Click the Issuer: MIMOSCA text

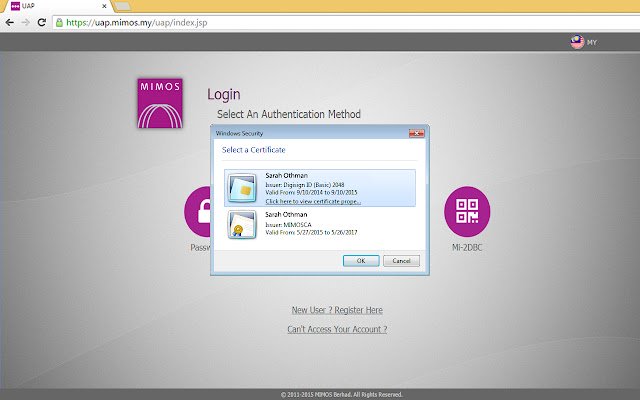click(x=288, y=224)
